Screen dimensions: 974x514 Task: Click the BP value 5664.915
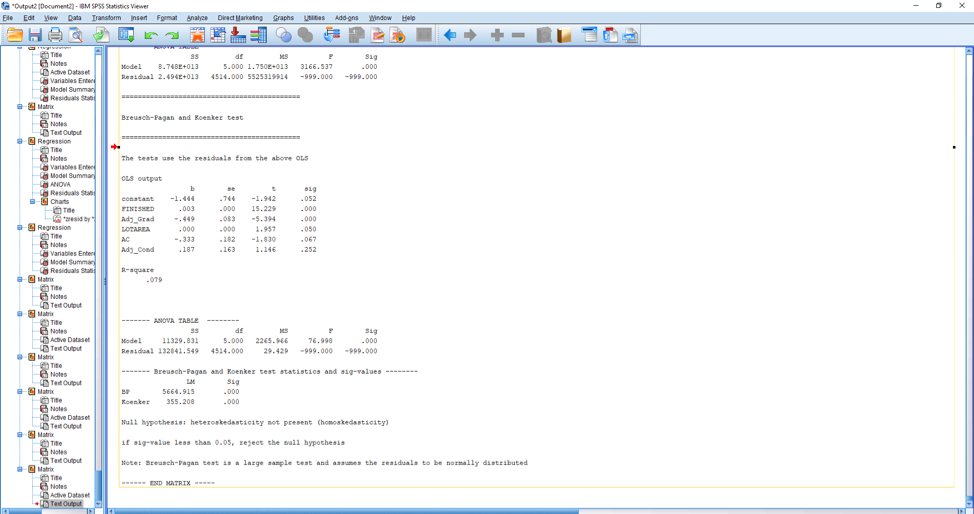tap(178, 392)
